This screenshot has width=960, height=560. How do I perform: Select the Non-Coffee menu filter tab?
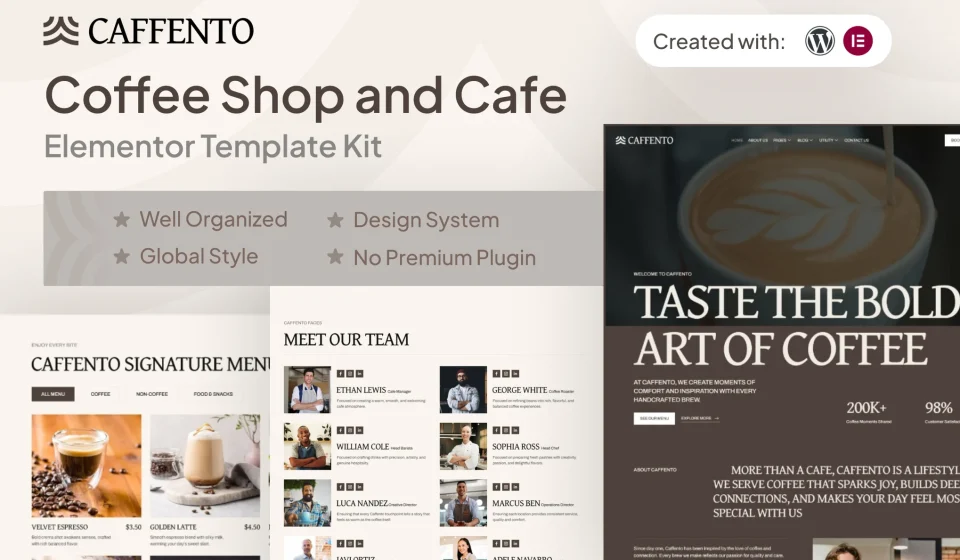[152, 394]
